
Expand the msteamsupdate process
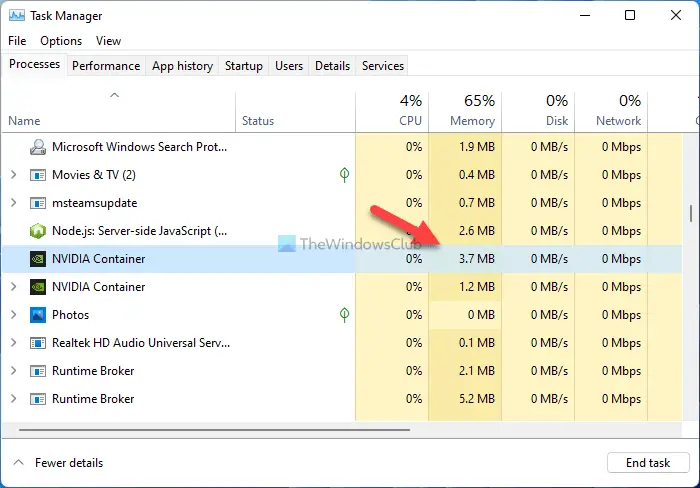14,203
